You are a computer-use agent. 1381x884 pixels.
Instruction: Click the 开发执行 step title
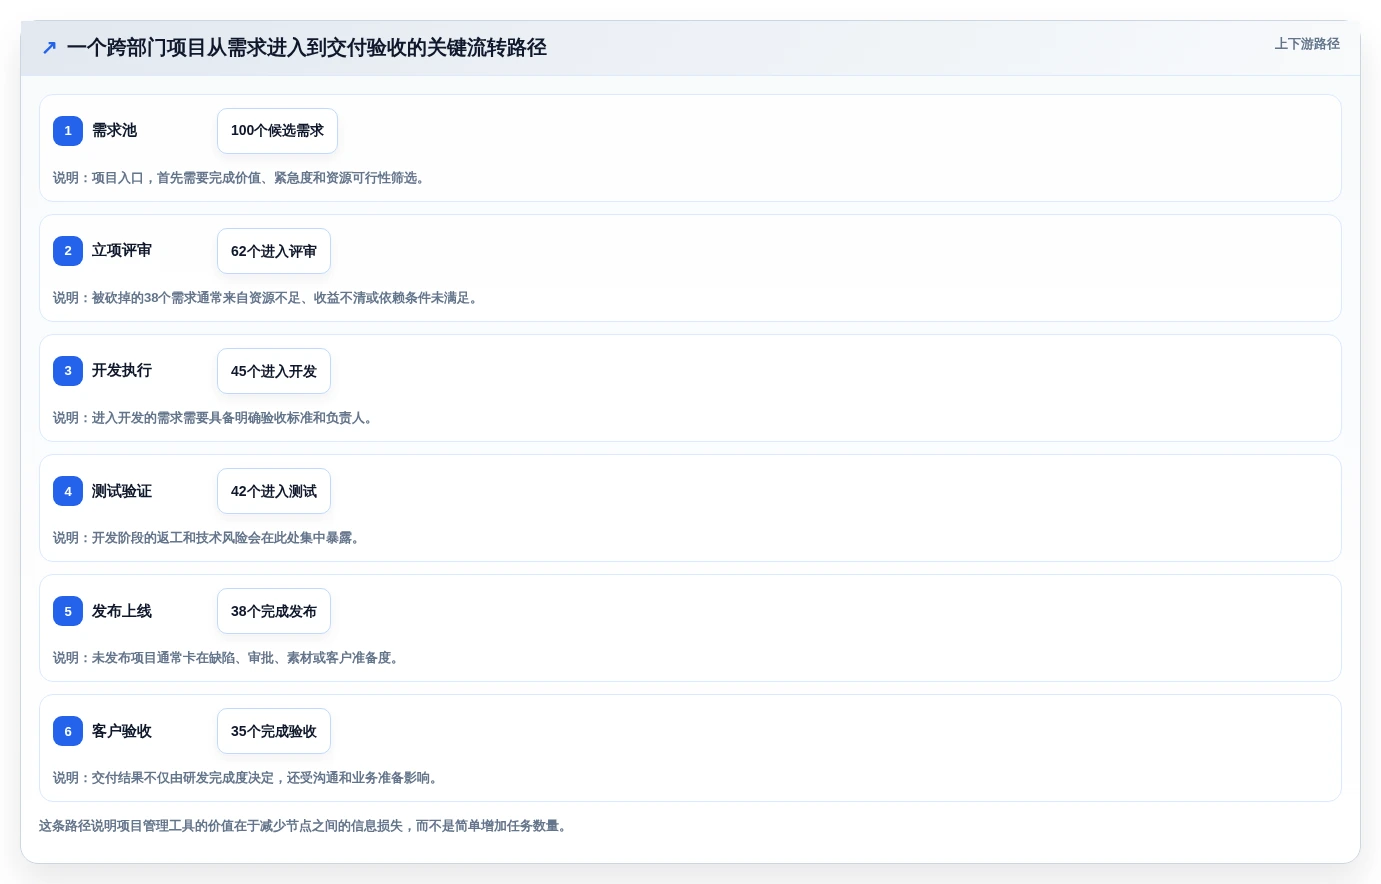pos(122,370)
